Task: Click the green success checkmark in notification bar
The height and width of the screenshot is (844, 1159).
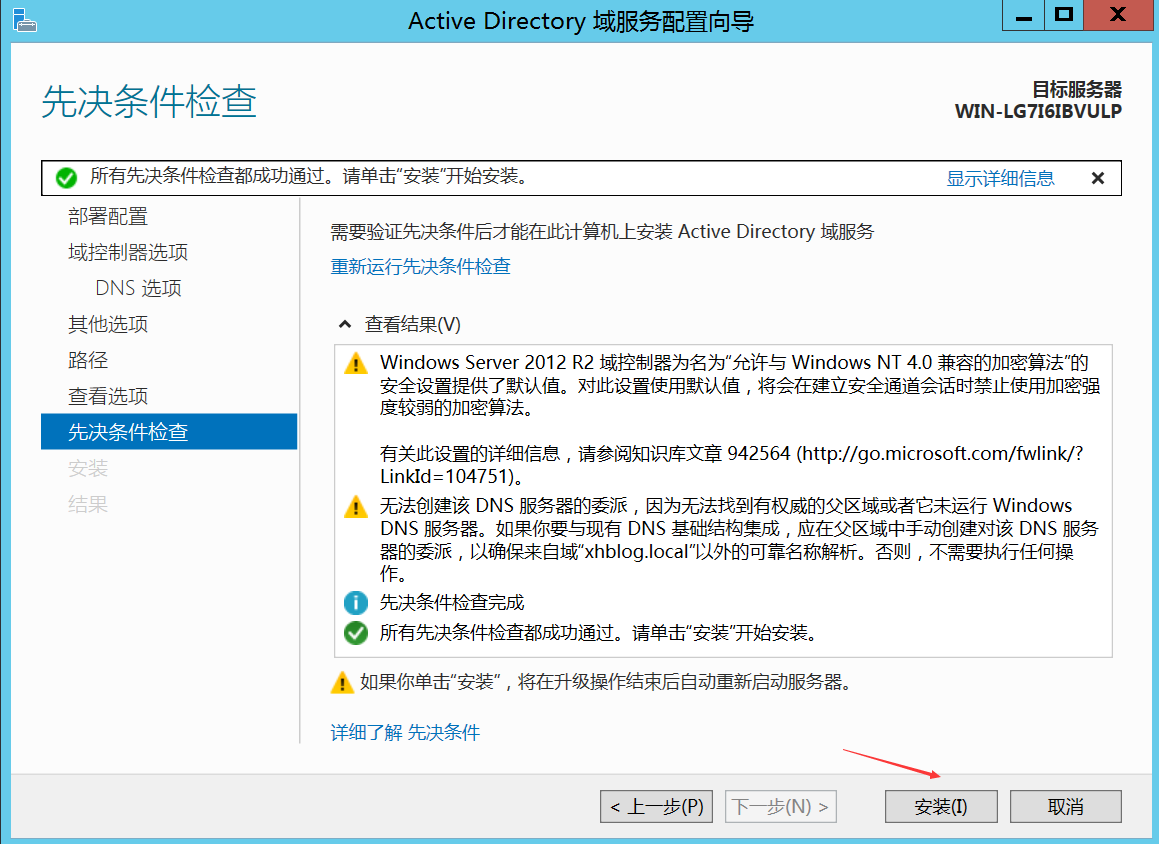Action: [x=67, y=177]
